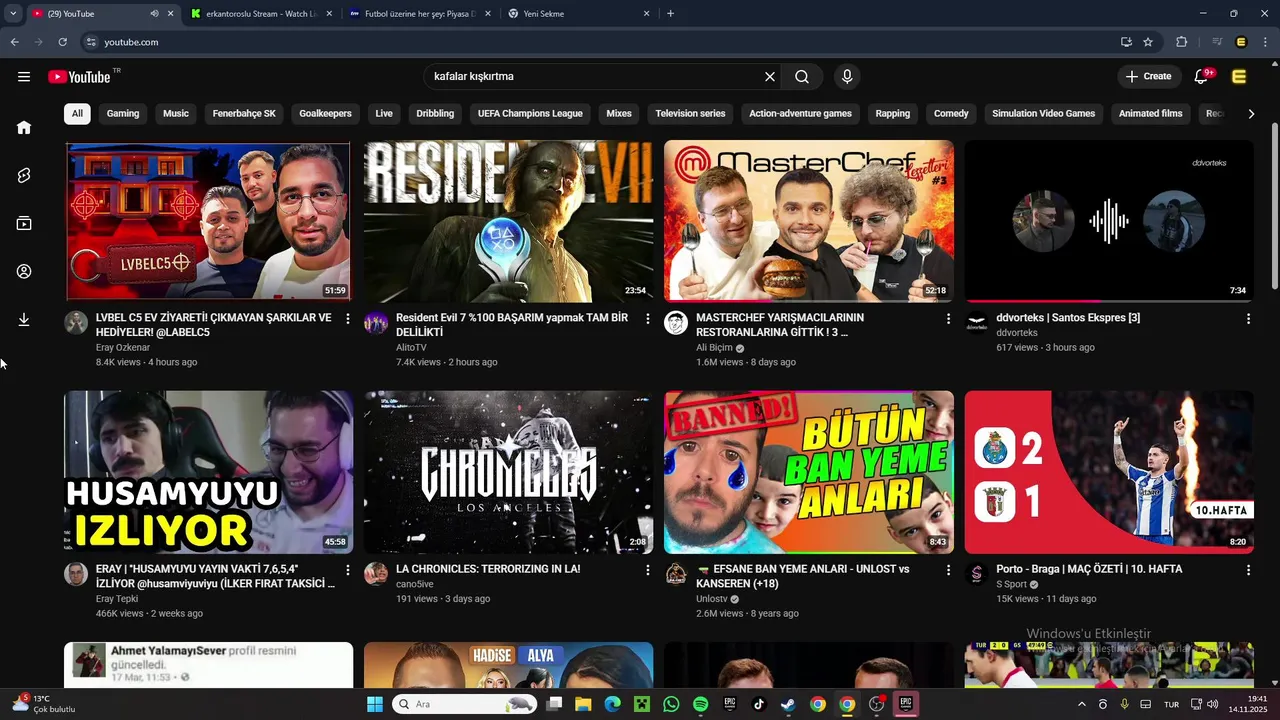Open AlitoTV channel avatar
Viewport: 1280px width, 720px height.
376,322
